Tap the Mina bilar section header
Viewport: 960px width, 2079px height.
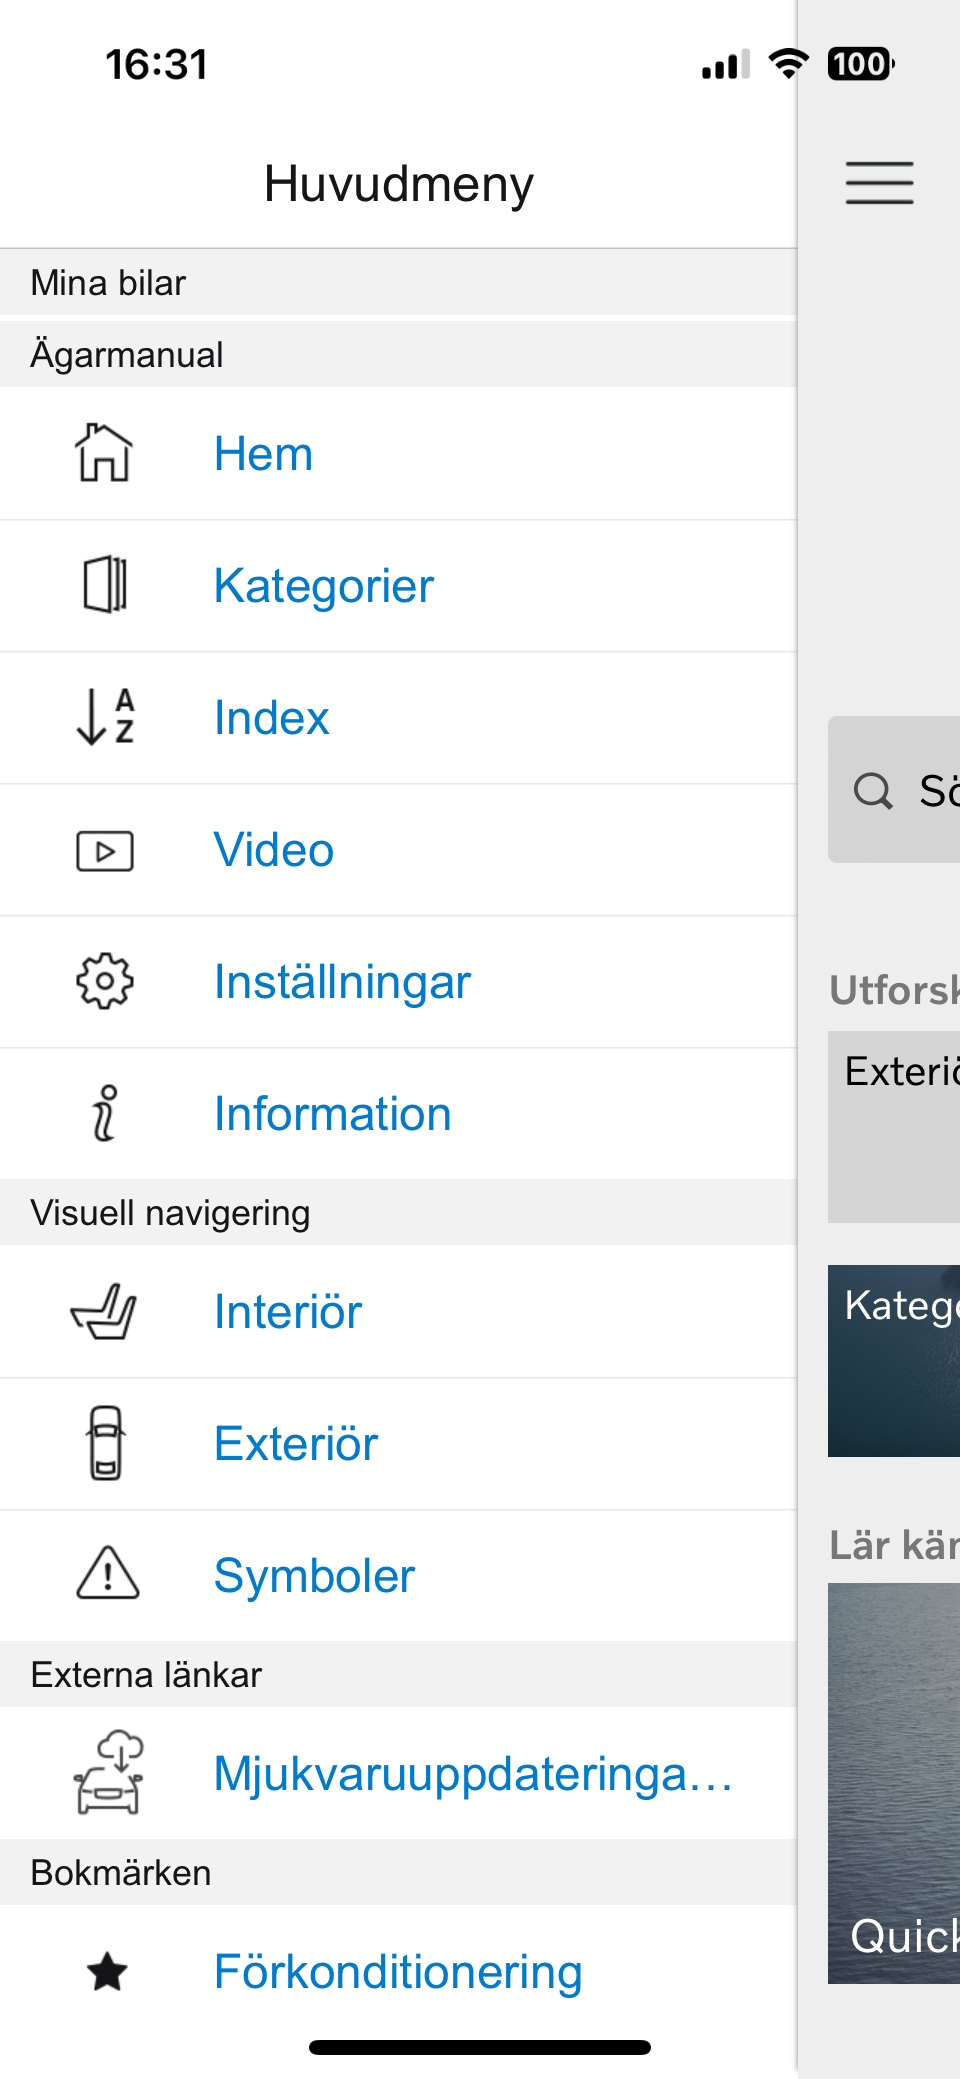point(398,283)
